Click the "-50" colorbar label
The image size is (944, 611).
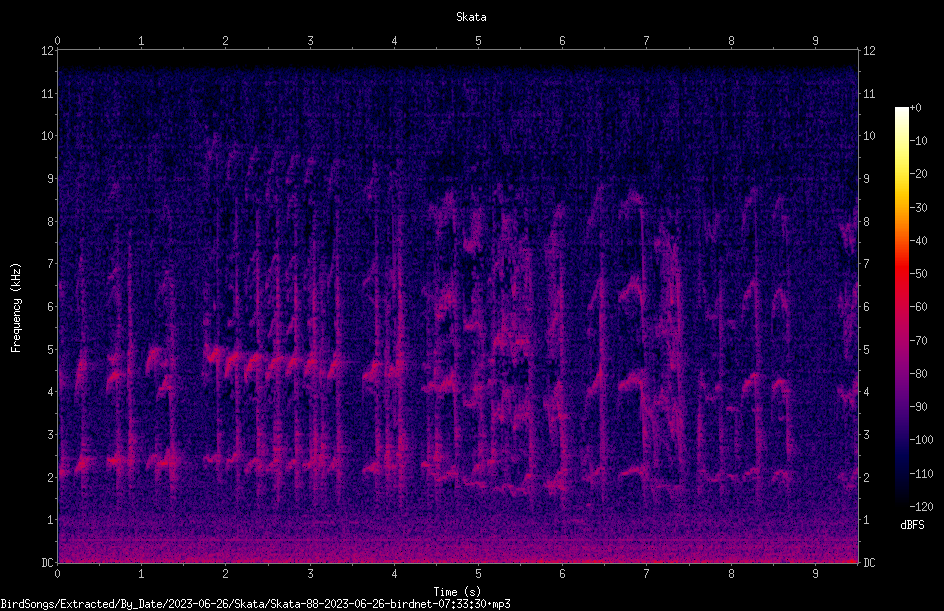[919, 274]
